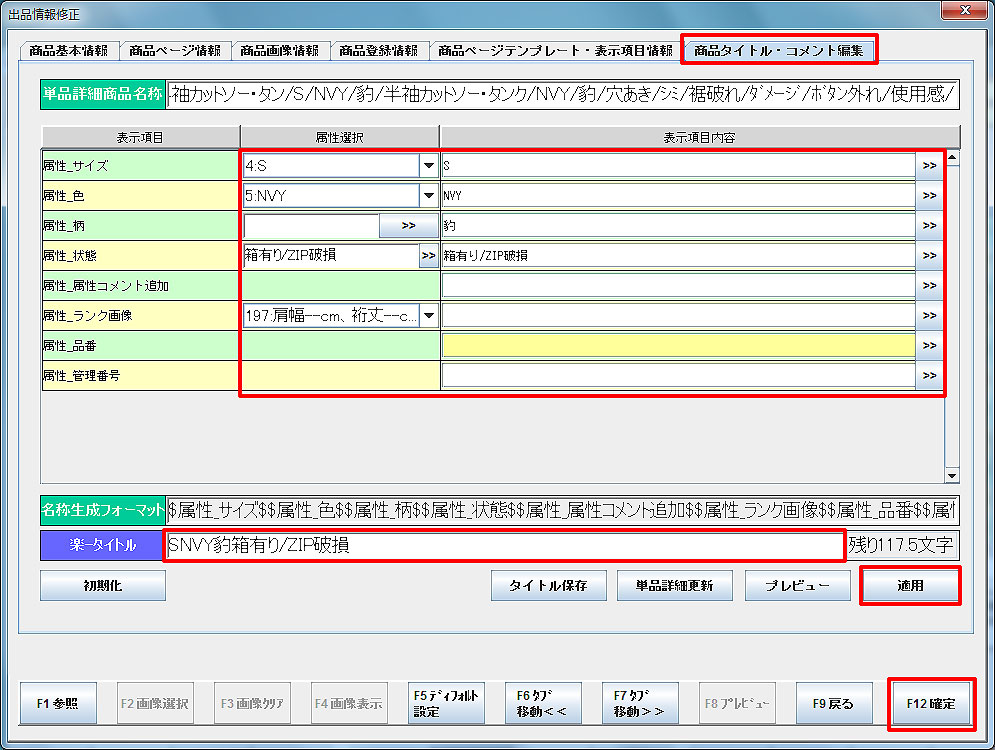Screen dimensions: 995x750
Task: Click the 初期化 button
Action: pos(102,586)
